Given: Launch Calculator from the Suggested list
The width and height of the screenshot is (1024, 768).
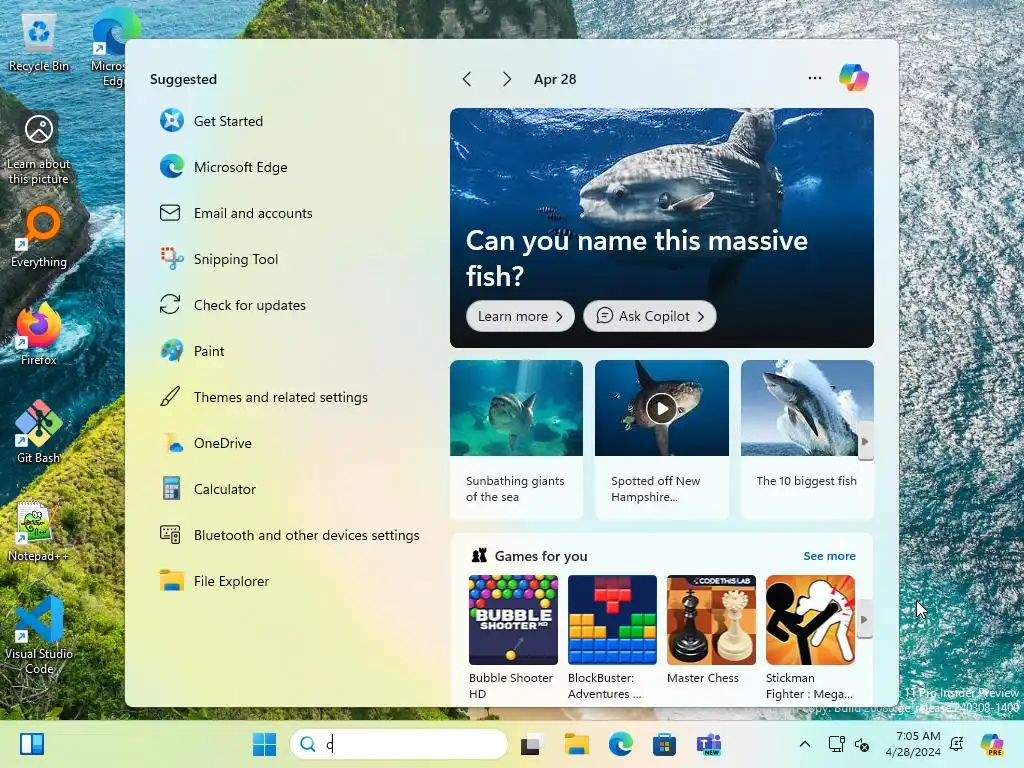Looking at the screenshot, I should 208,489.
